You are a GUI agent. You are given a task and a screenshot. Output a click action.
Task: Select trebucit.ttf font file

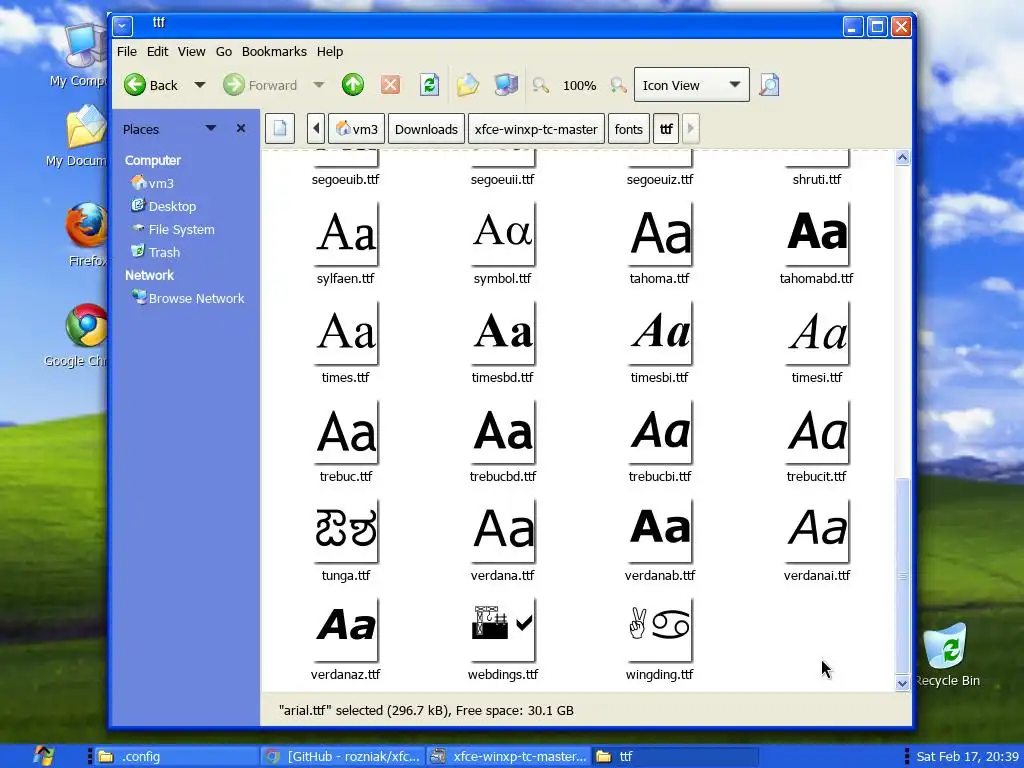(816, 442)
